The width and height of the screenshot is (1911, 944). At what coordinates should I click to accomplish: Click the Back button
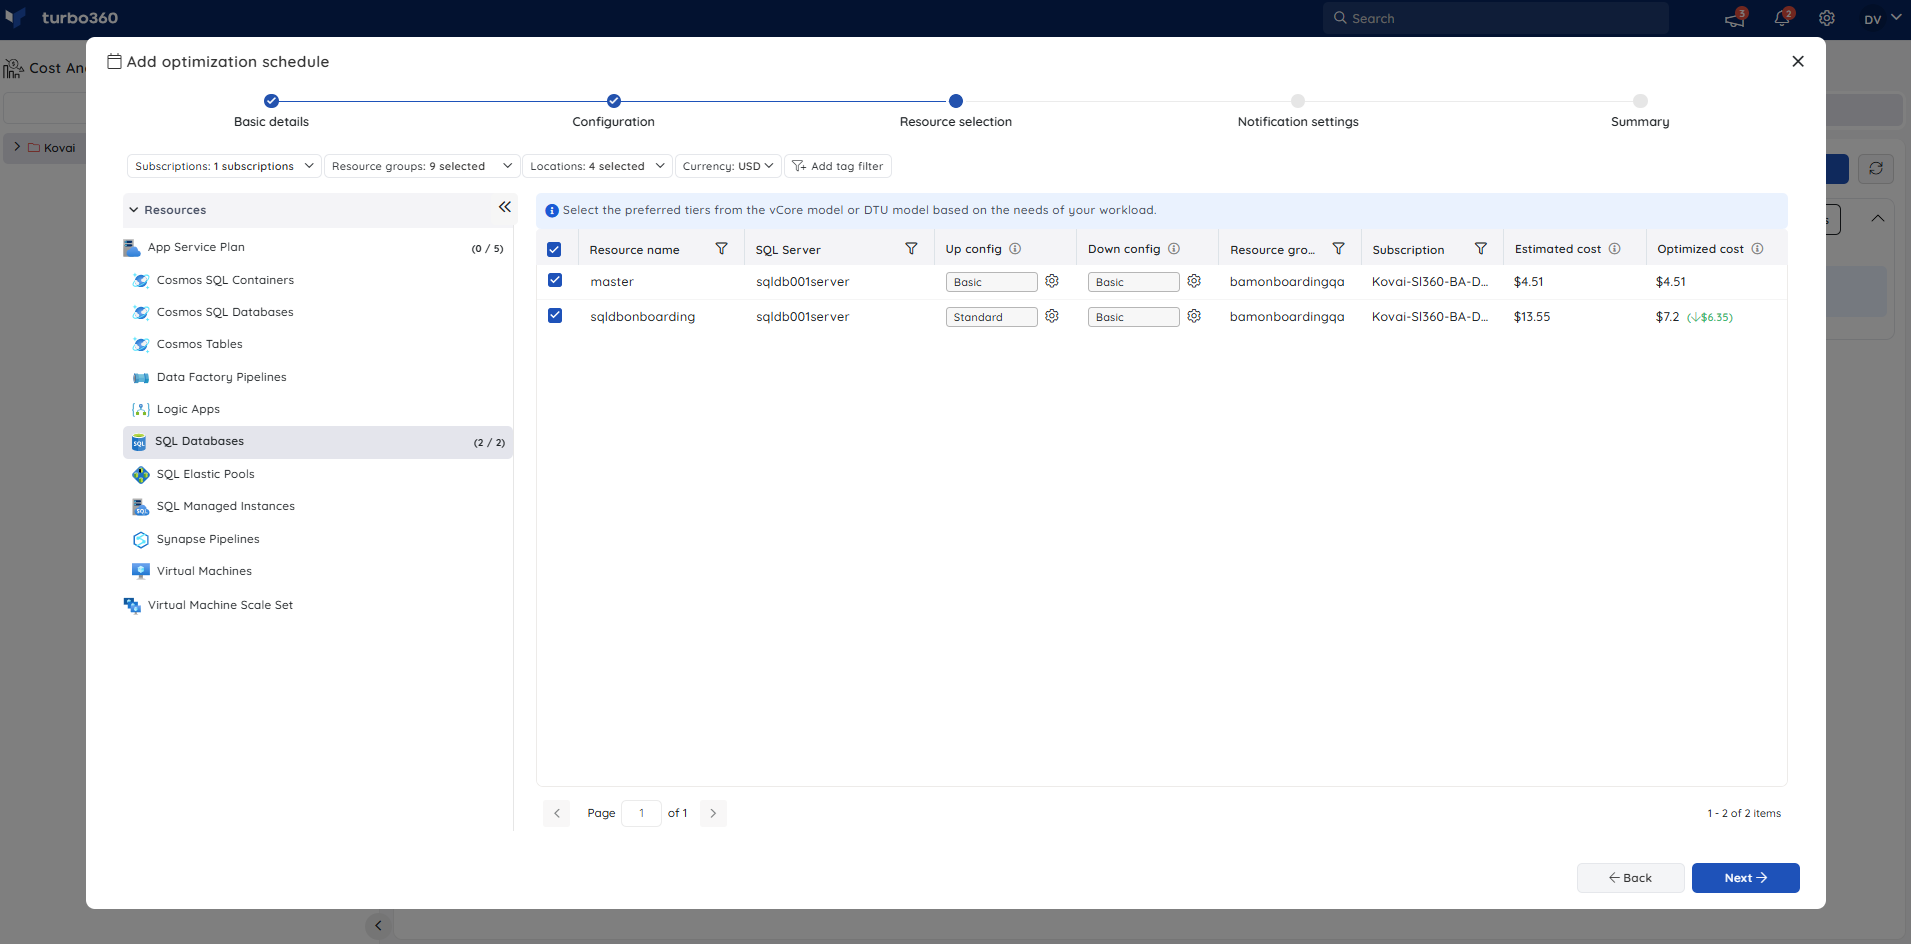click(x=1630, y=878)
